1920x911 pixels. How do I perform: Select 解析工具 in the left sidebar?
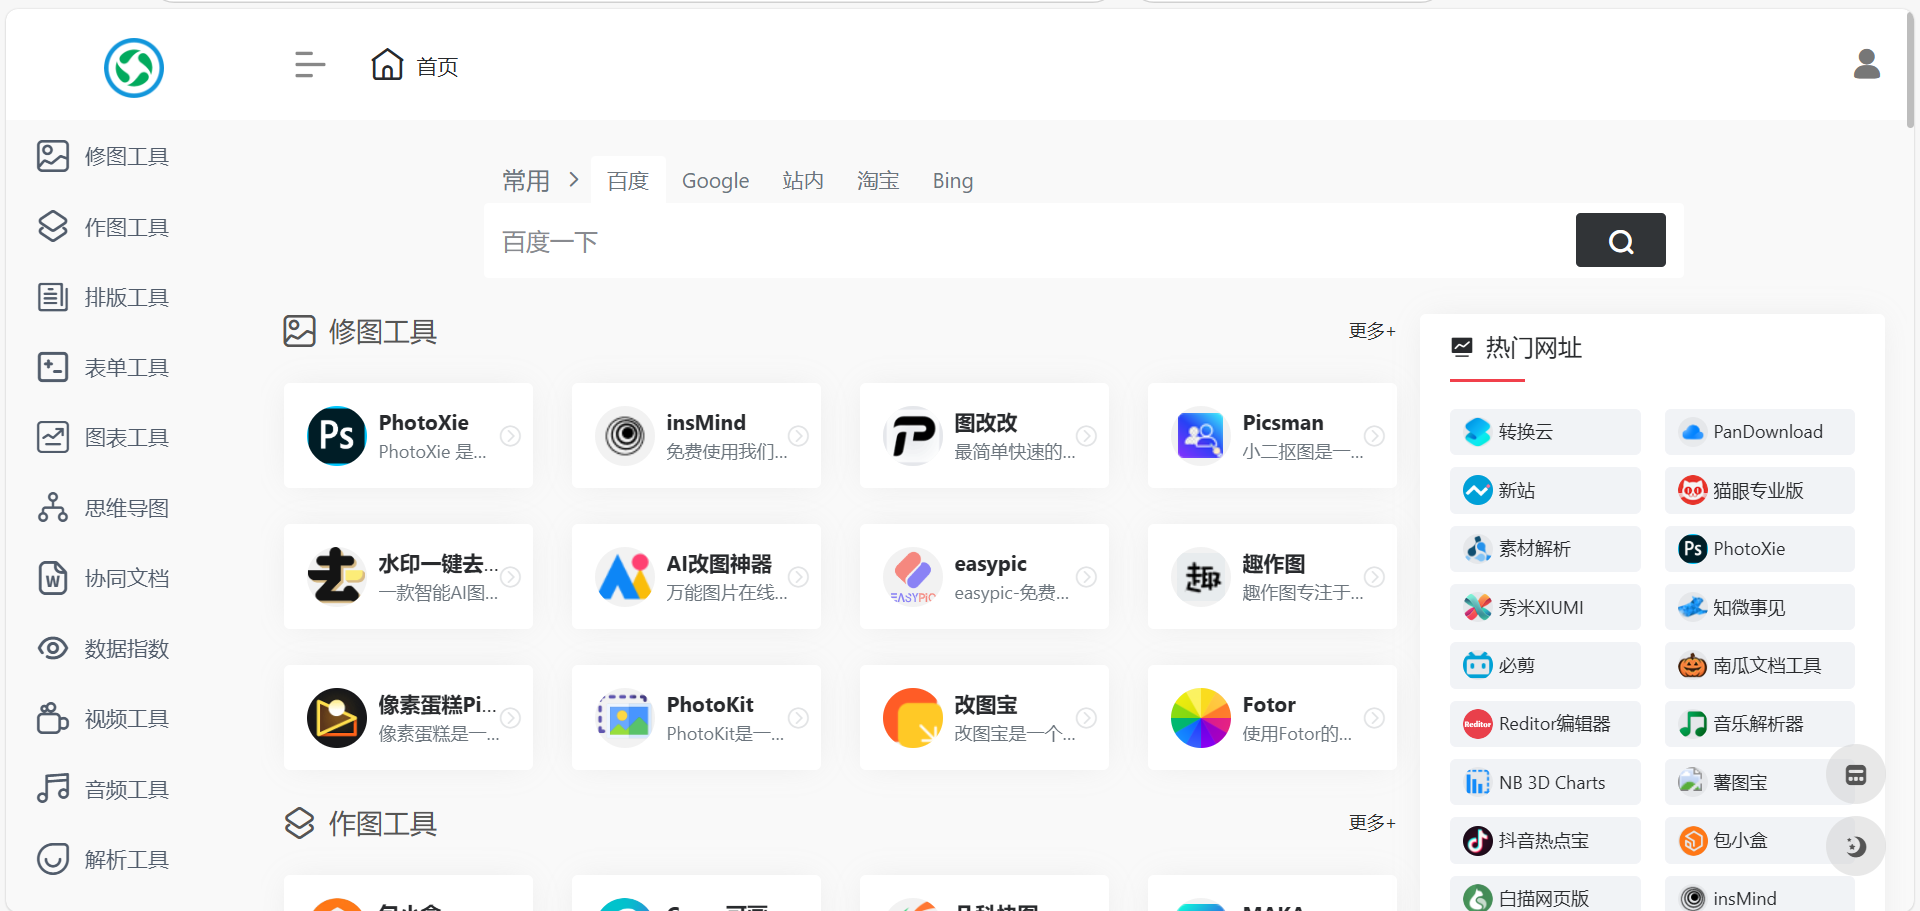103,859
